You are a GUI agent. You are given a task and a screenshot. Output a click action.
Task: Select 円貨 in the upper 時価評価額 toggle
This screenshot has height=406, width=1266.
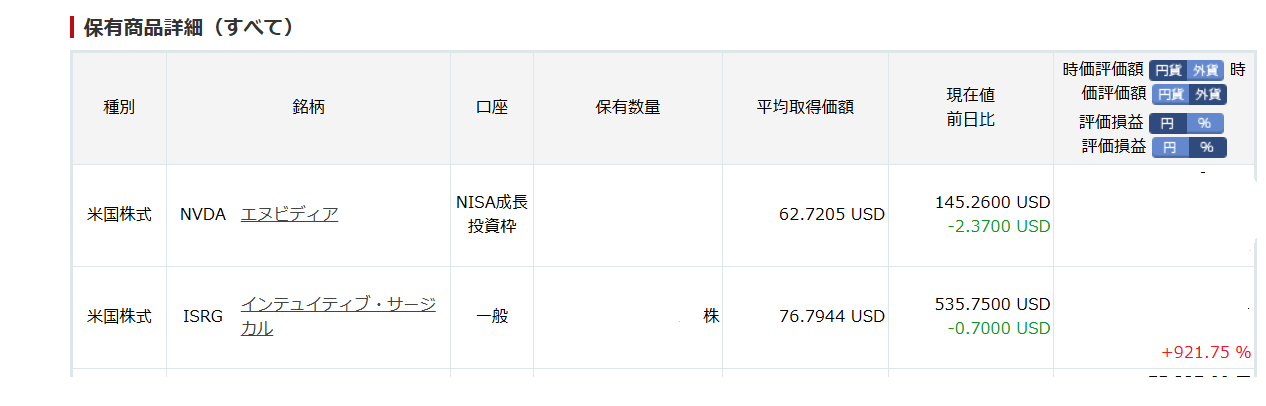click(x=1168, y=70)
